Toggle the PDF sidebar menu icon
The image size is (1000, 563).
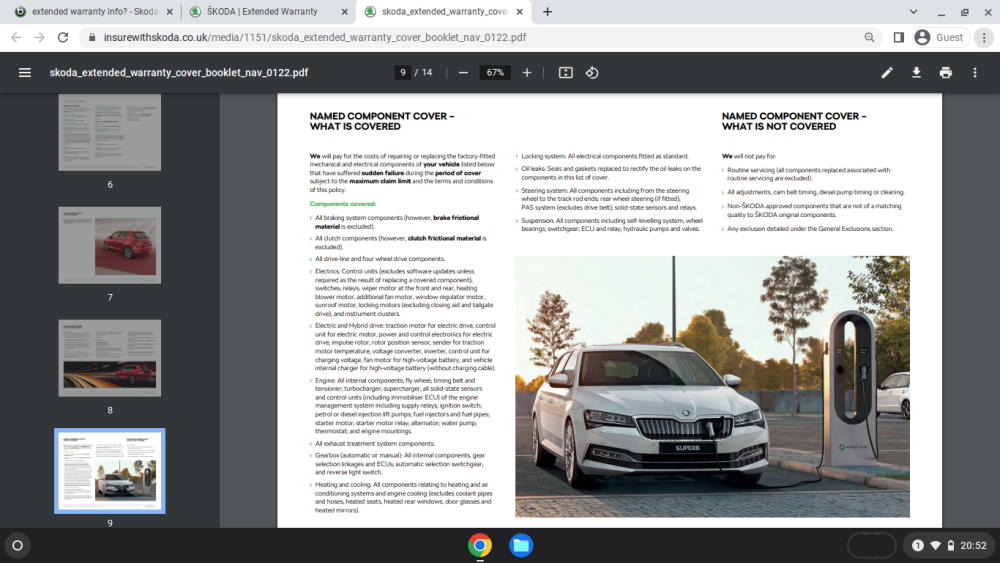[x=25, y=73]
